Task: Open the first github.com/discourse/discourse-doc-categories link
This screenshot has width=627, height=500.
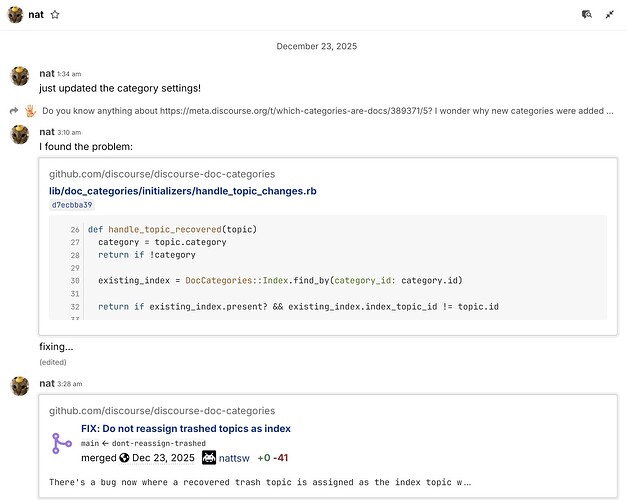Action: pyautogui.click(x=162, y=174)
